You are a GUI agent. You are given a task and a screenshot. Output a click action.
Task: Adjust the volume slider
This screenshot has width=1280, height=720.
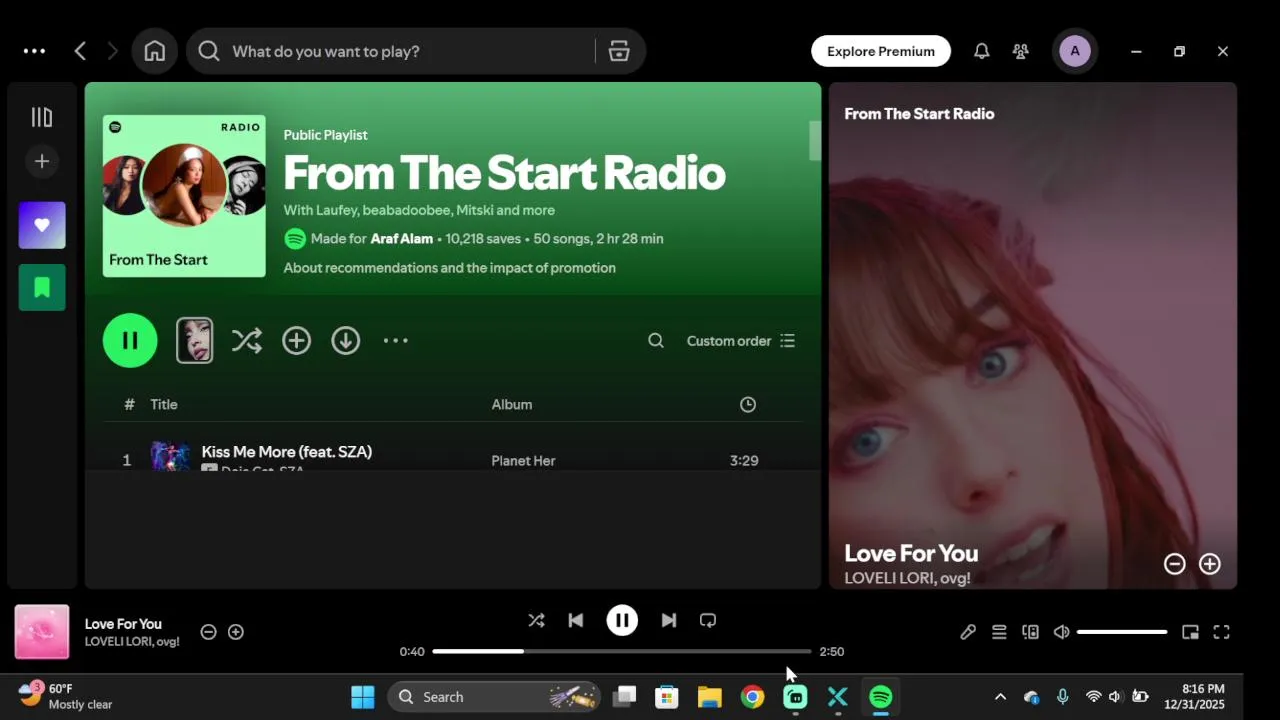click(x=1122, y=632)
